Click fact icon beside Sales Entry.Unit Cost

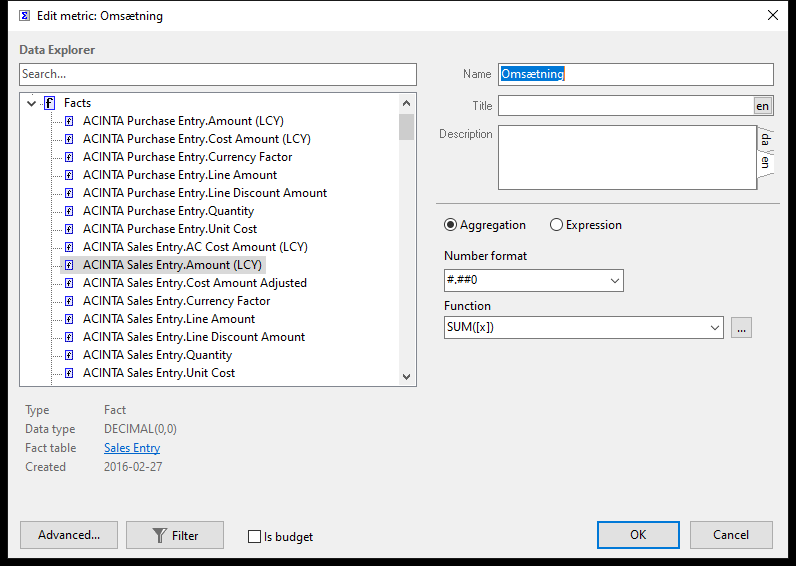(x=69, y=373)
